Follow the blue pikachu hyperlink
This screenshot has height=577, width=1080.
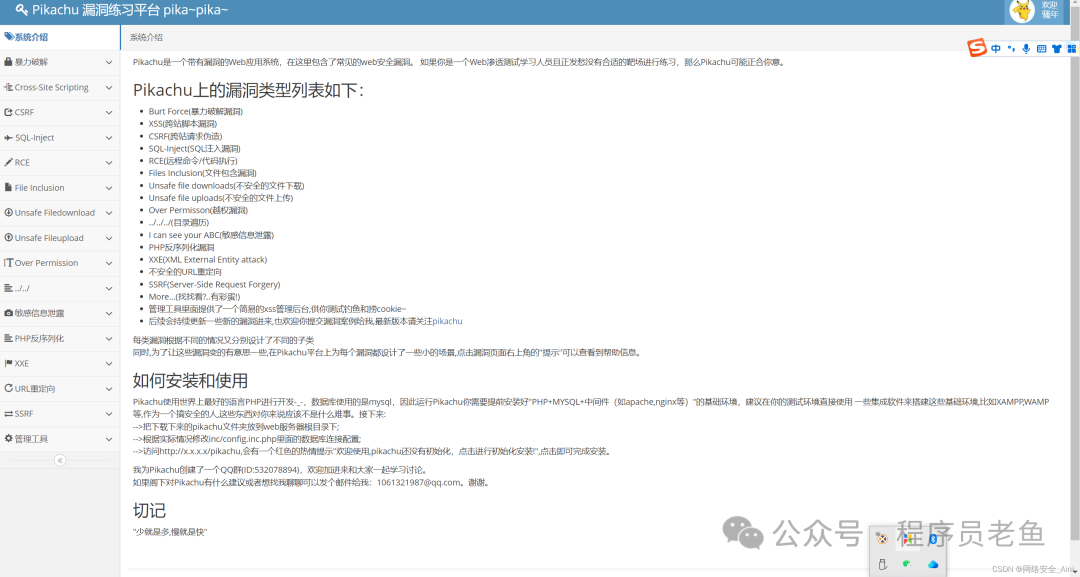pyautogui.click(x=447, y=321)
